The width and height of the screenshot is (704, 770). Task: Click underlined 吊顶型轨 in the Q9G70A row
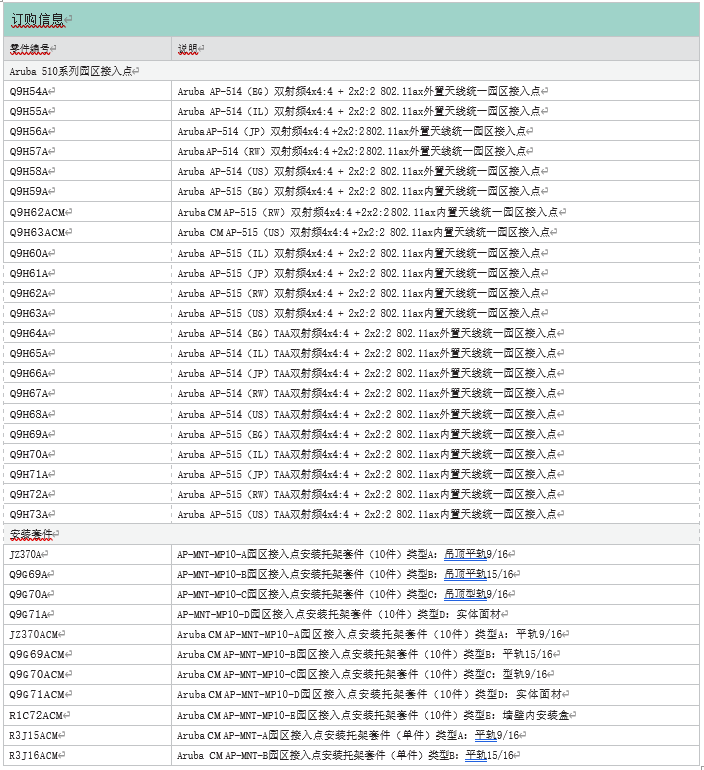click(465, 595)
